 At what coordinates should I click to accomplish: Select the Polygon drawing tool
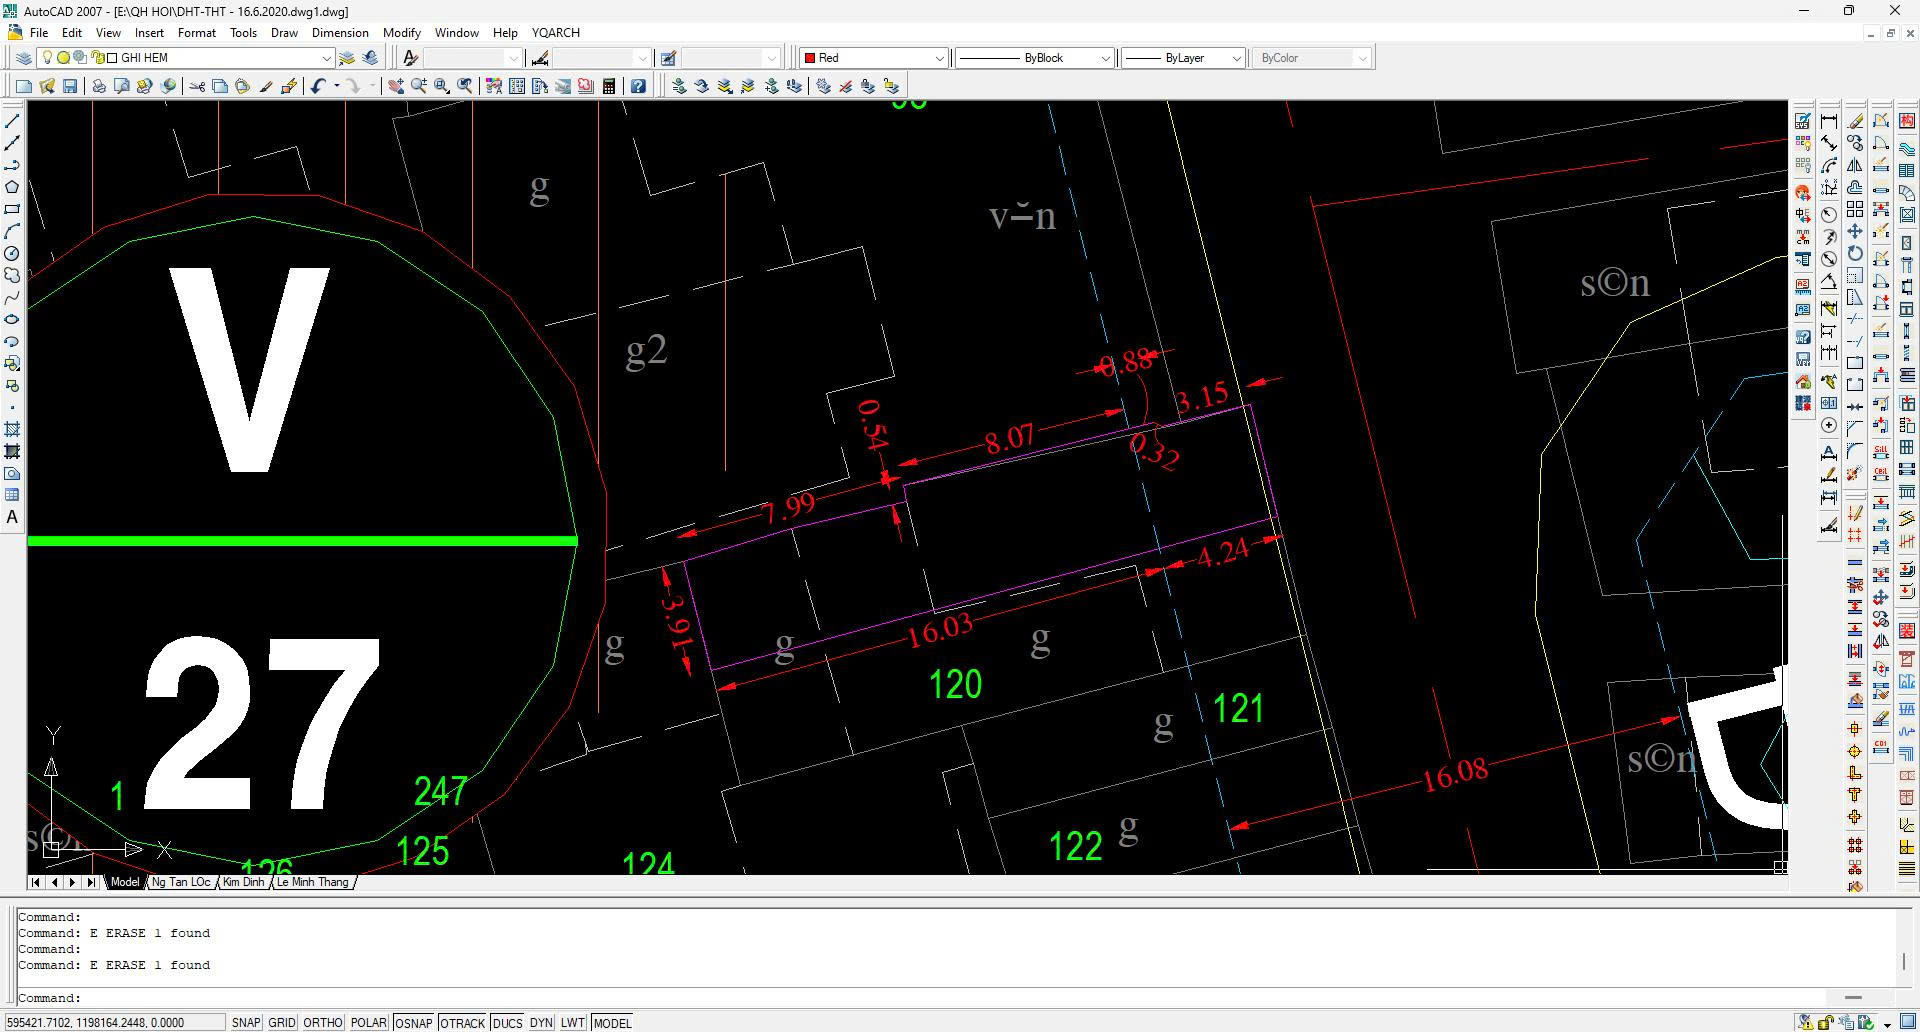(12, 187)
